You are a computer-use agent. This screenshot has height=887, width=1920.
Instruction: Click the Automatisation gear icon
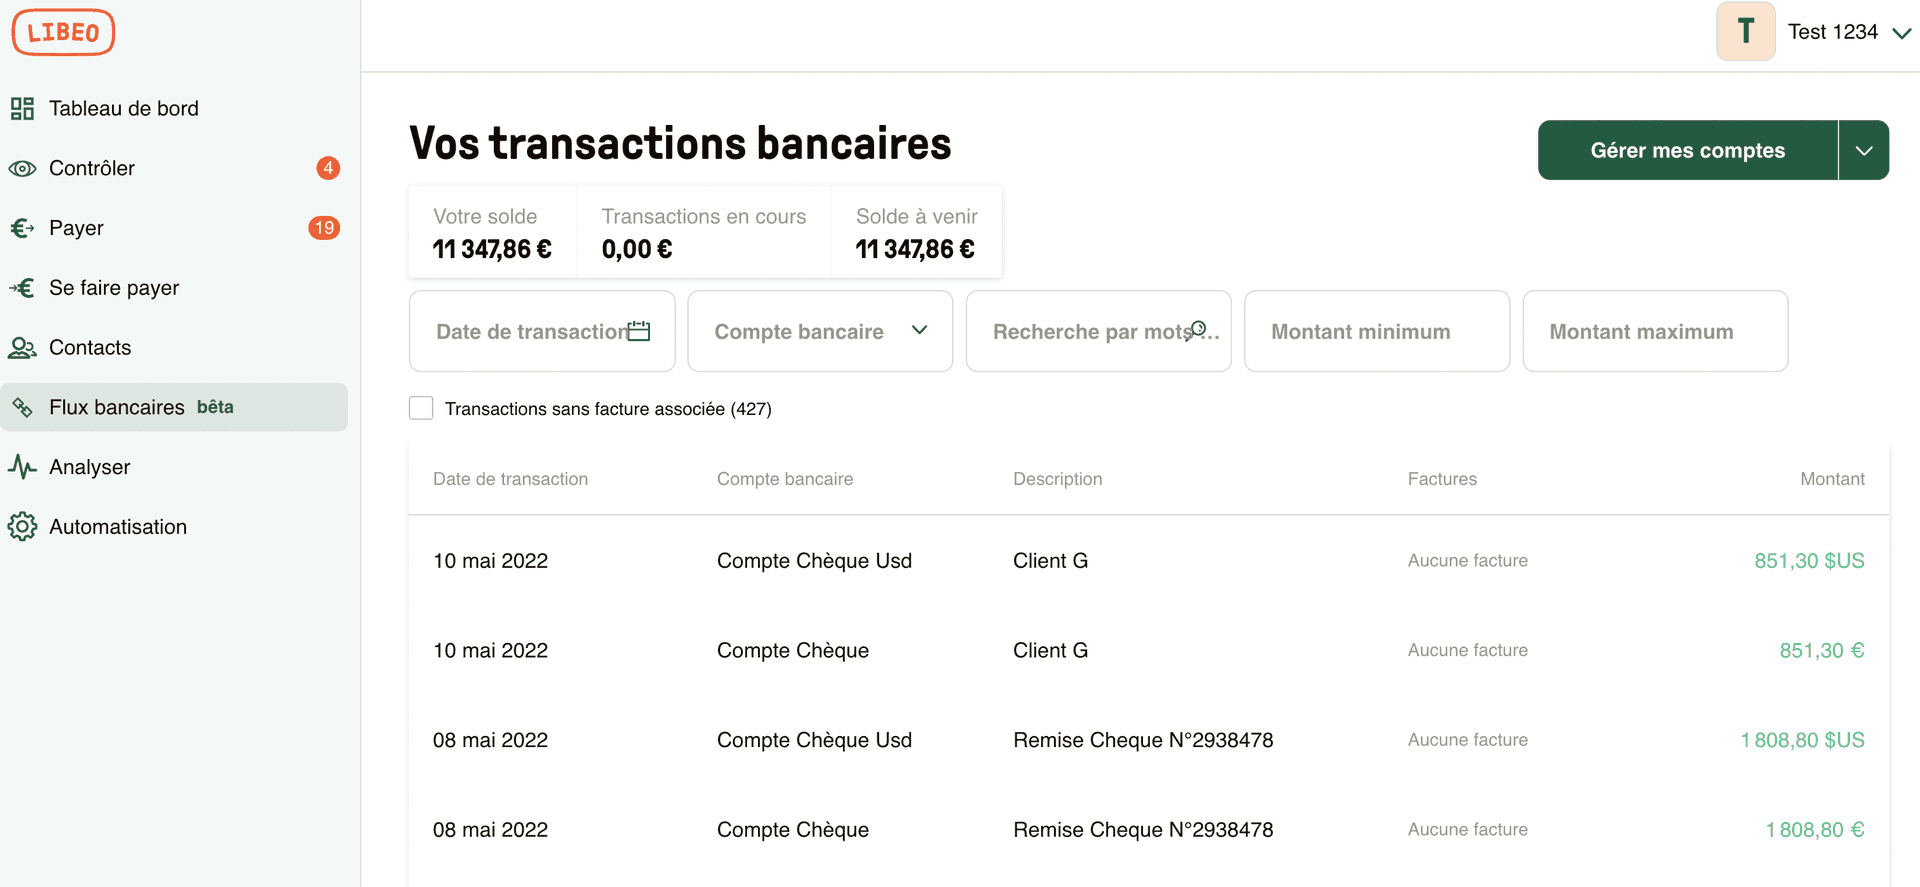click(x=22, y=526)
